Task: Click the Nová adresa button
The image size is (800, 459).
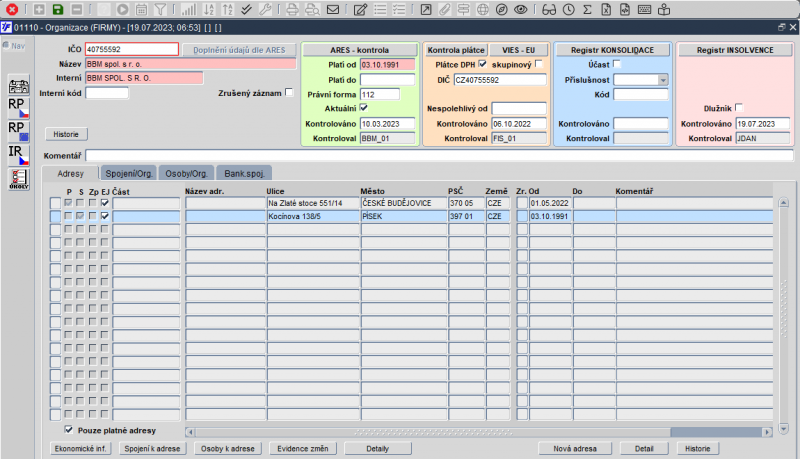Action: tap(574, 449)
